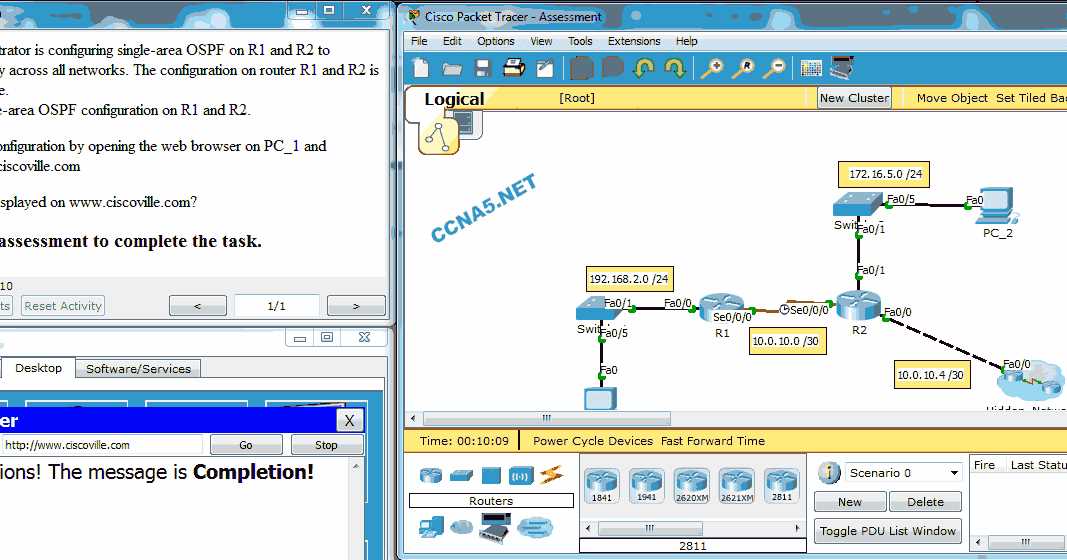The width and height of the screenshot is (1067, 560).
Task: Print the network with the printer icon
Action: point(514,68)
